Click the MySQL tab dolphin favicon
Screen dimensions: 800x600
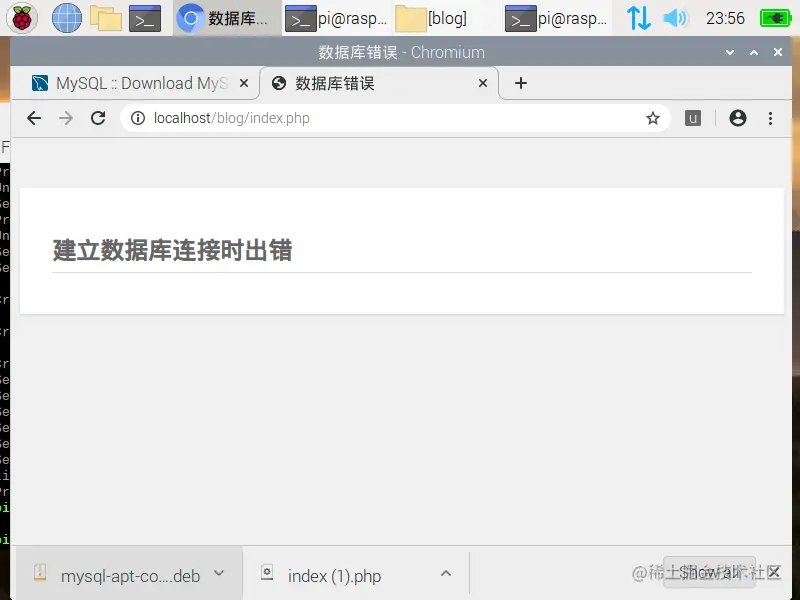click(x=40, y=83)
